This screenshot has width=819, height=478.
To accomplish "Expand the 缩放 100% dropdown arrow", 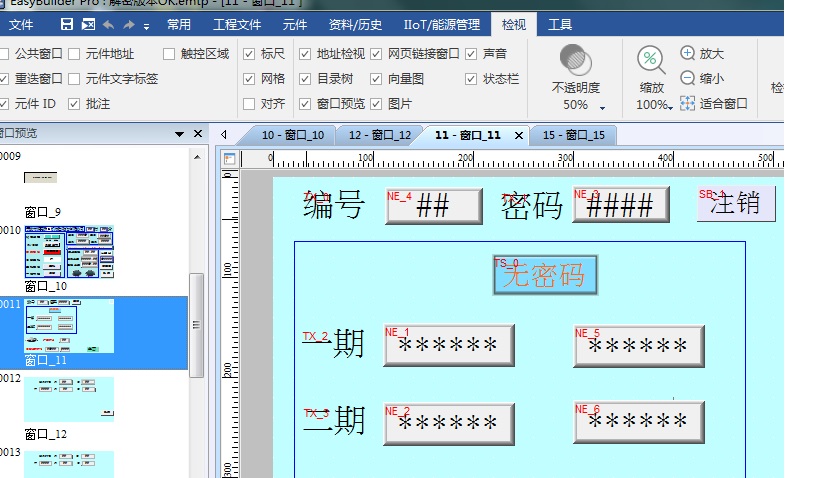I will click(669, 107).
